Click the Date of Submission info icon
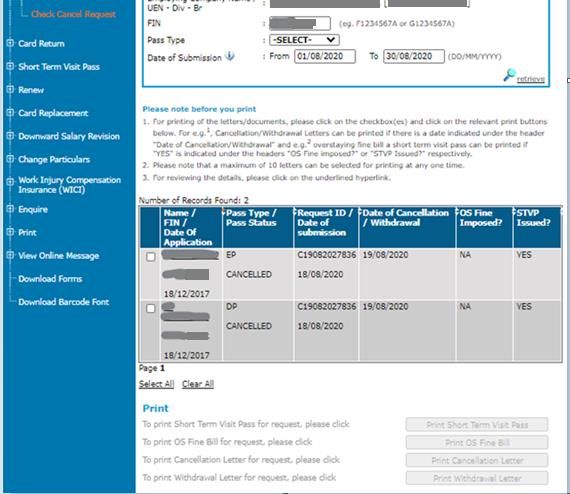The width and height of the screenshot is (570, 494). 230,56
